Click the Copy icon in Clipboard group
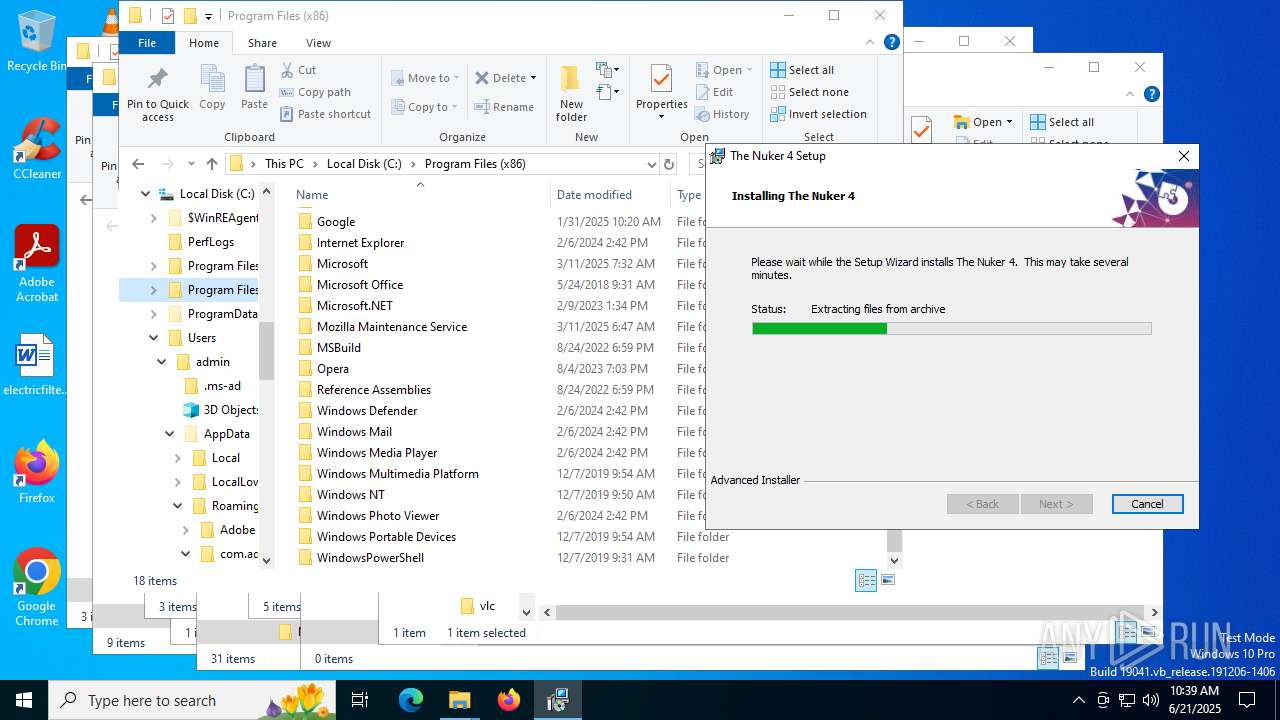Screen dimensions: 1280x720 point(212,88)
